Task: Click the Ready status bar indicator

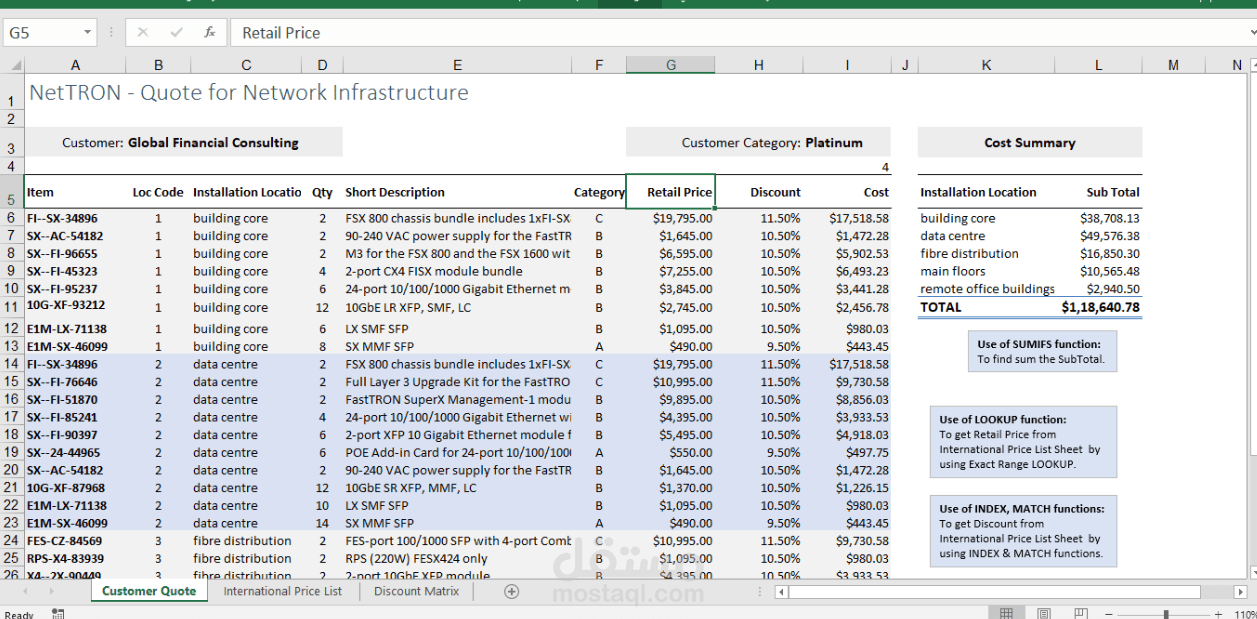Action: click(x=19, y=614)
